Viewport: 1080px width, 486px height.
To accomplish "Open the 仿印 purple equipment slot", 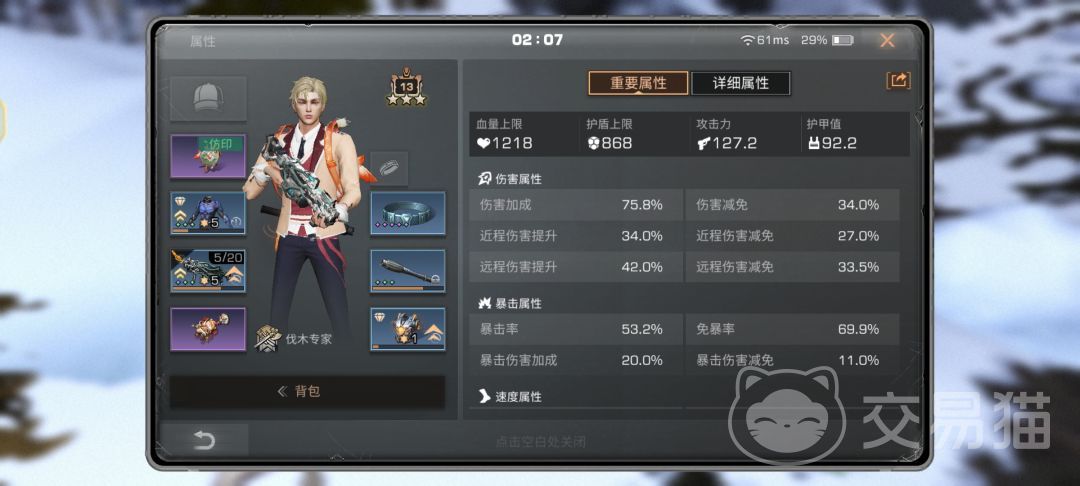I will click(208, 156).
